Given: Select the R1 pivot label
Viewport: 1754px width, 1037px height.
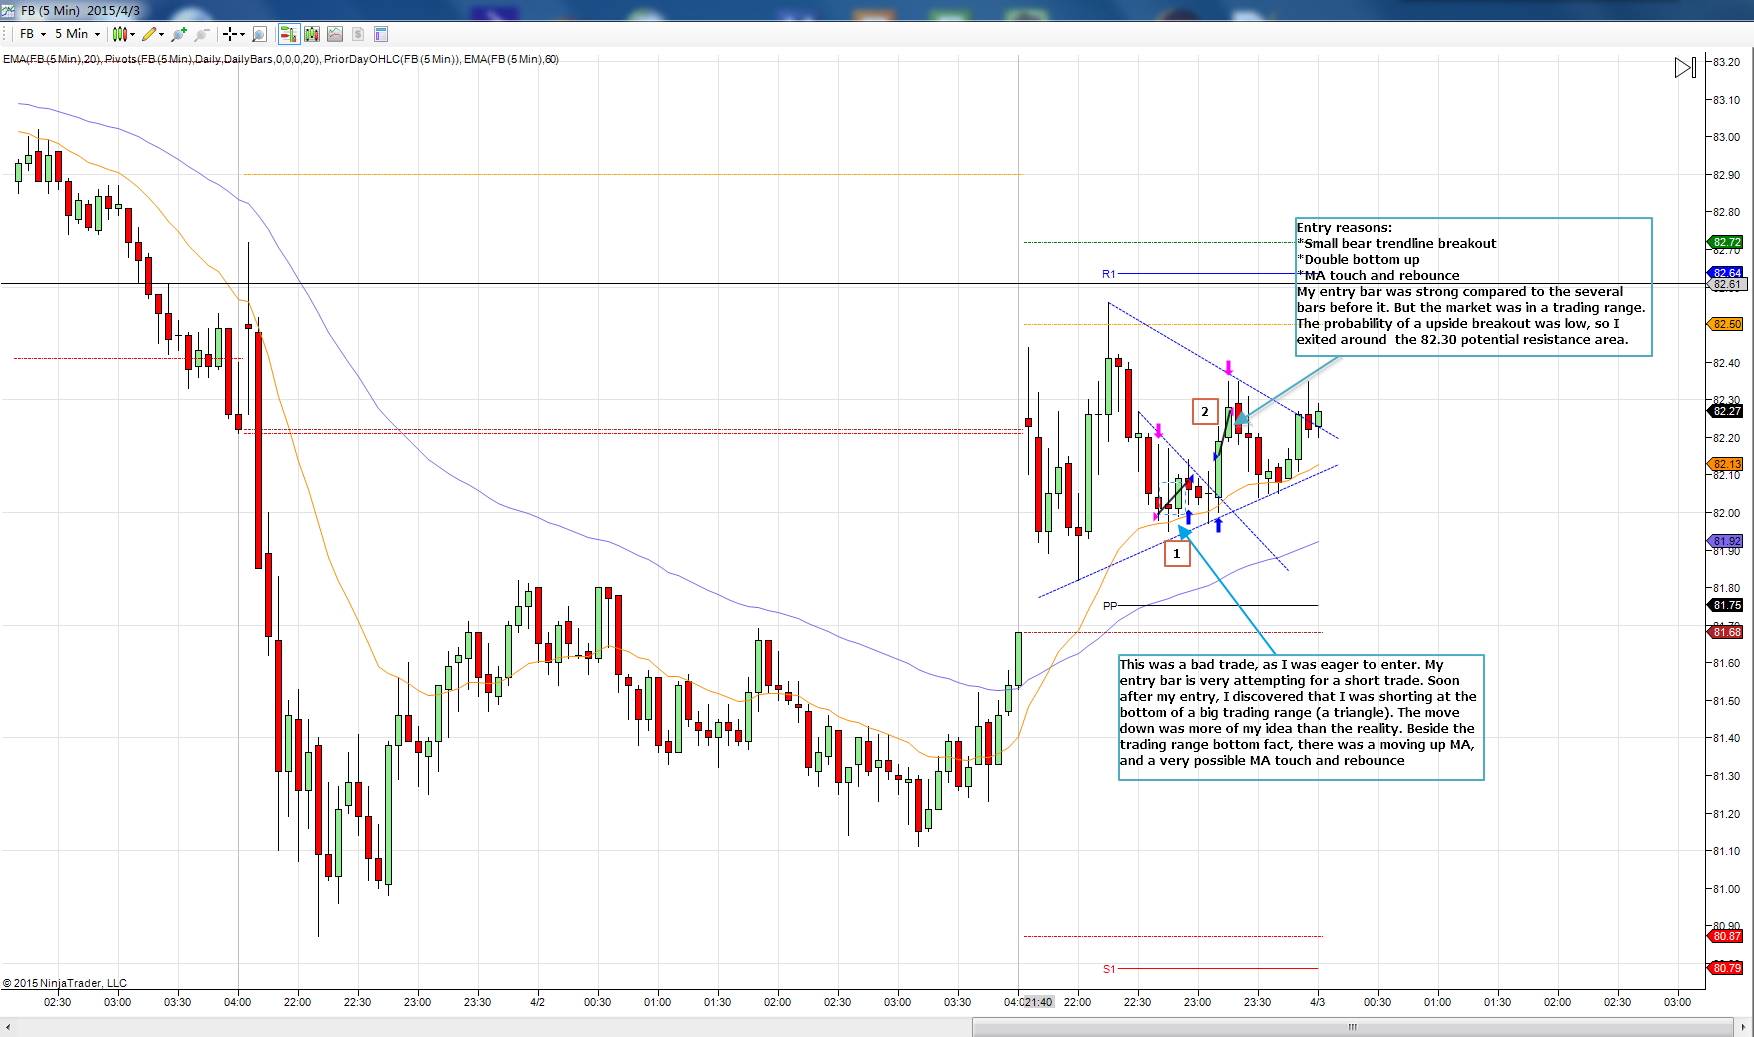Looking at the screenshot, I should pos(1109,274).
